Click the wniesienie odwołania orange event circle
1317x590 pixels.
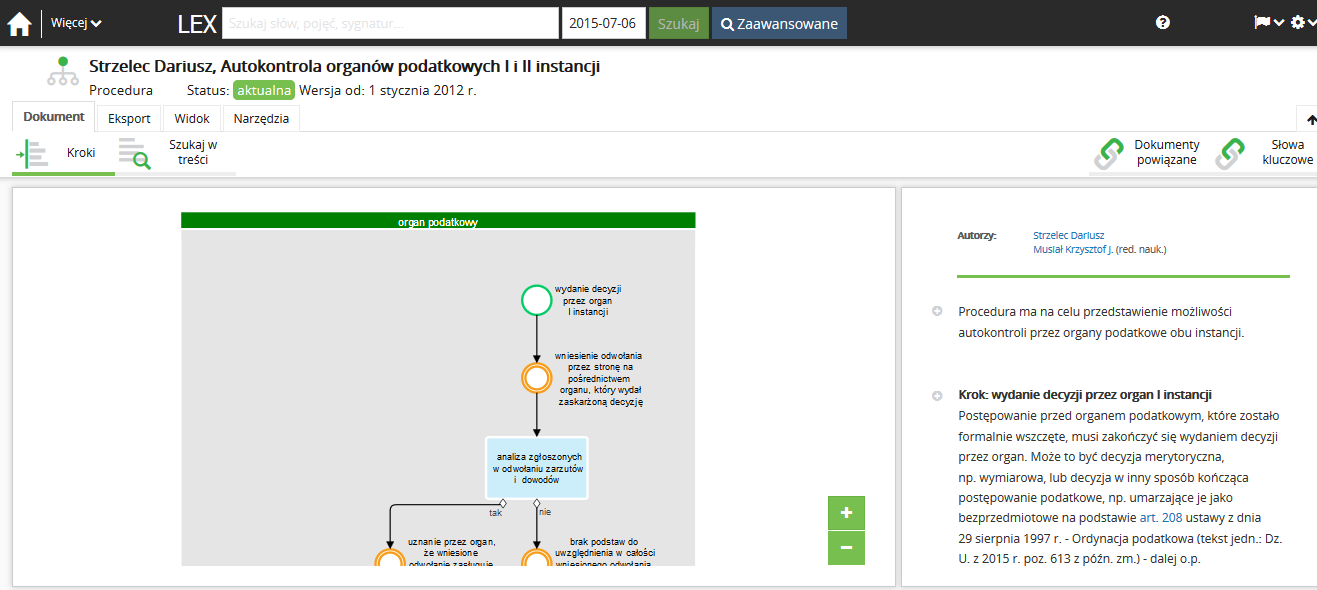coord(537,378)
